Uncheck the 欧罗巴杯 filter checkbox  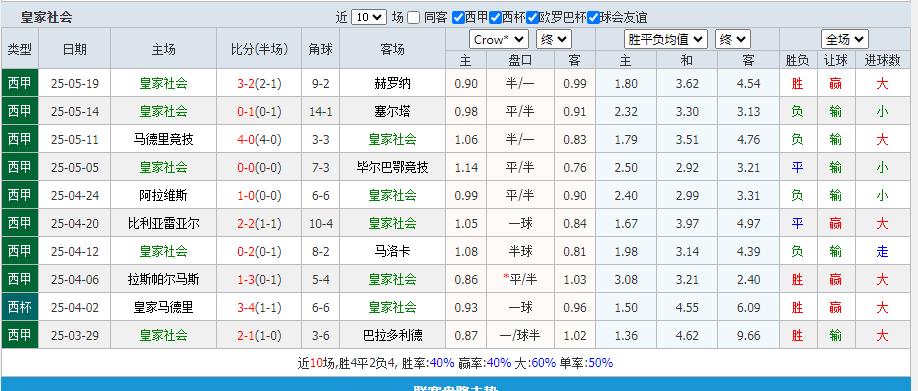coord(532,18)
